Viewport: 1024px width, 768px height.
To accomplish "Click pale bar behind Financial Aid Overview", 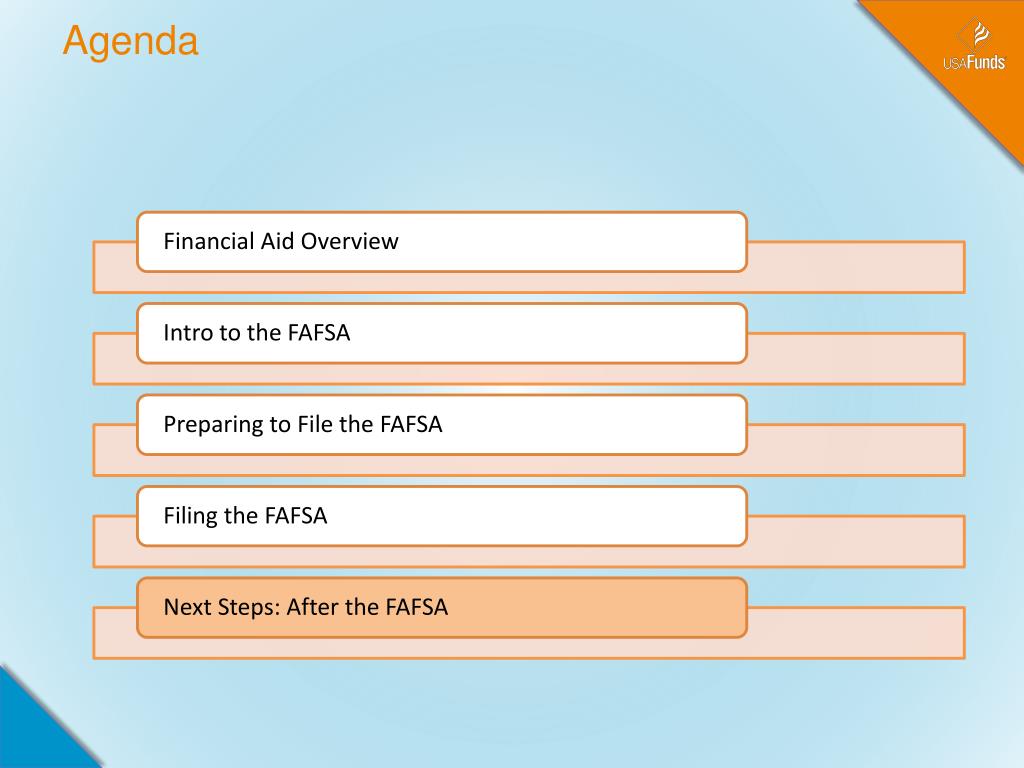I will pyautogui.click(x=856, y=267).
